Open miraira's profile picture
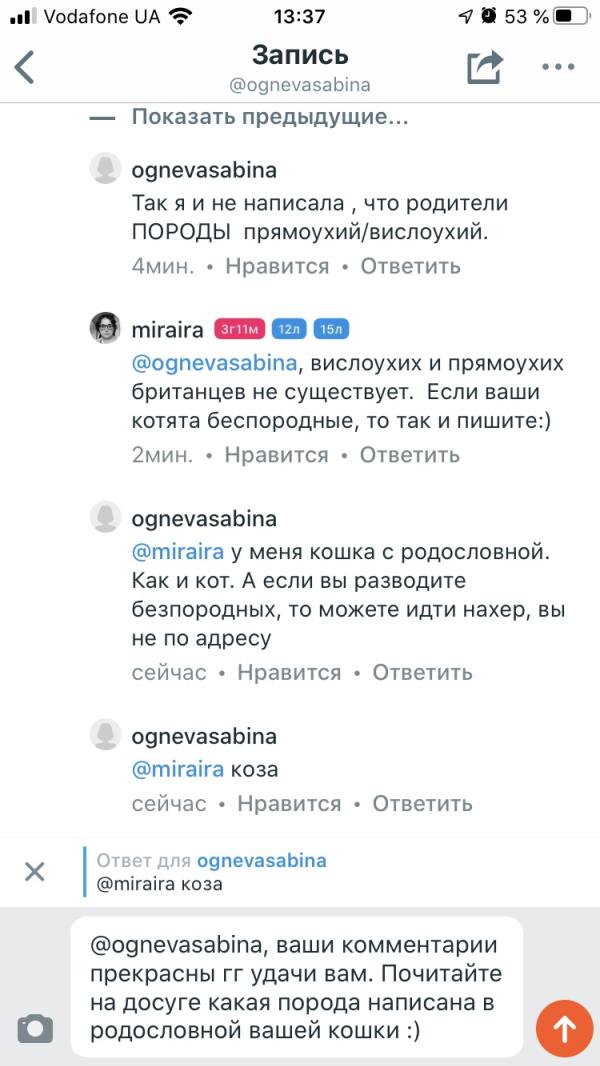The image size is (600, 1066). 106,328
